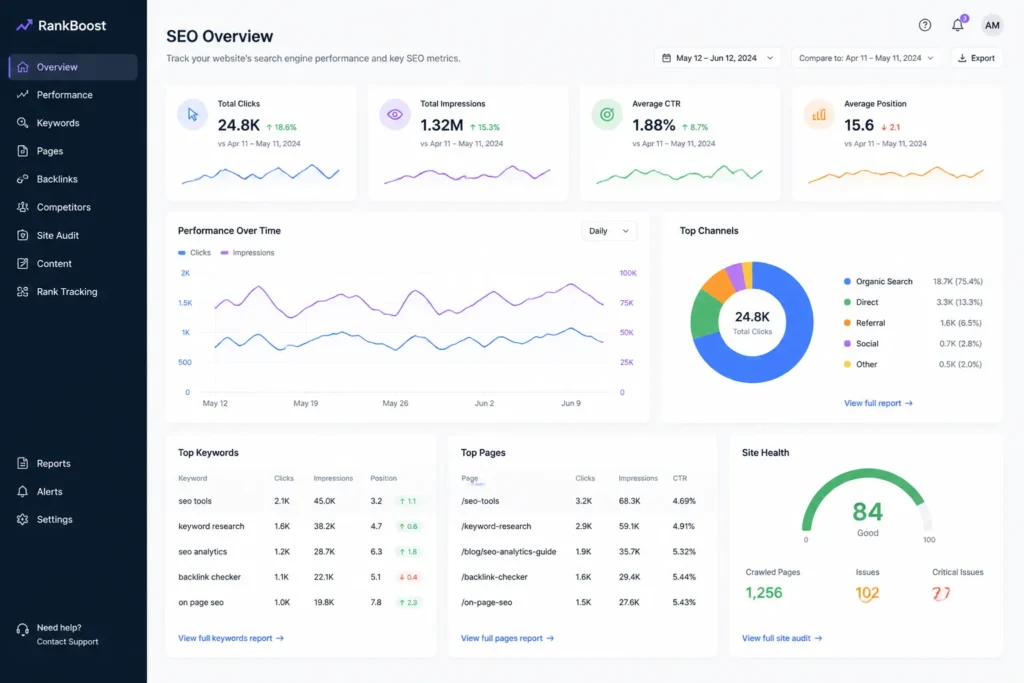This screenshot has width=1024, height=683.
Task: Click the Performance chart icon in sidebar
Action: tap(23, 95)
